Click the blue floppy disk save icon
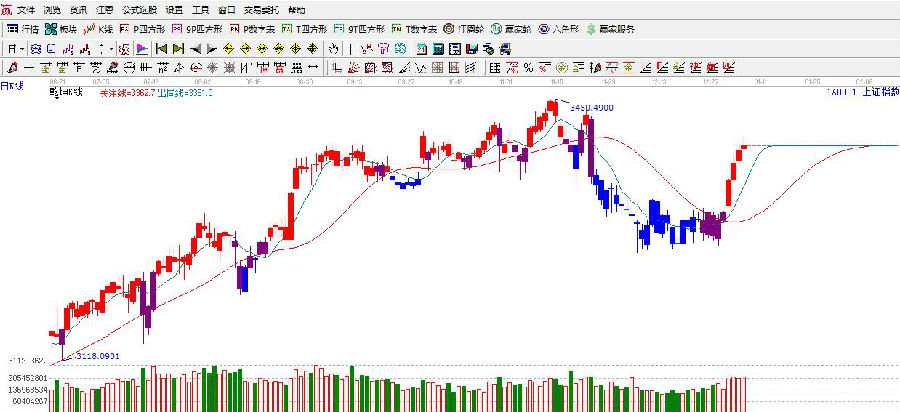Viewport: 900px width, 412px height. [472, 48]
